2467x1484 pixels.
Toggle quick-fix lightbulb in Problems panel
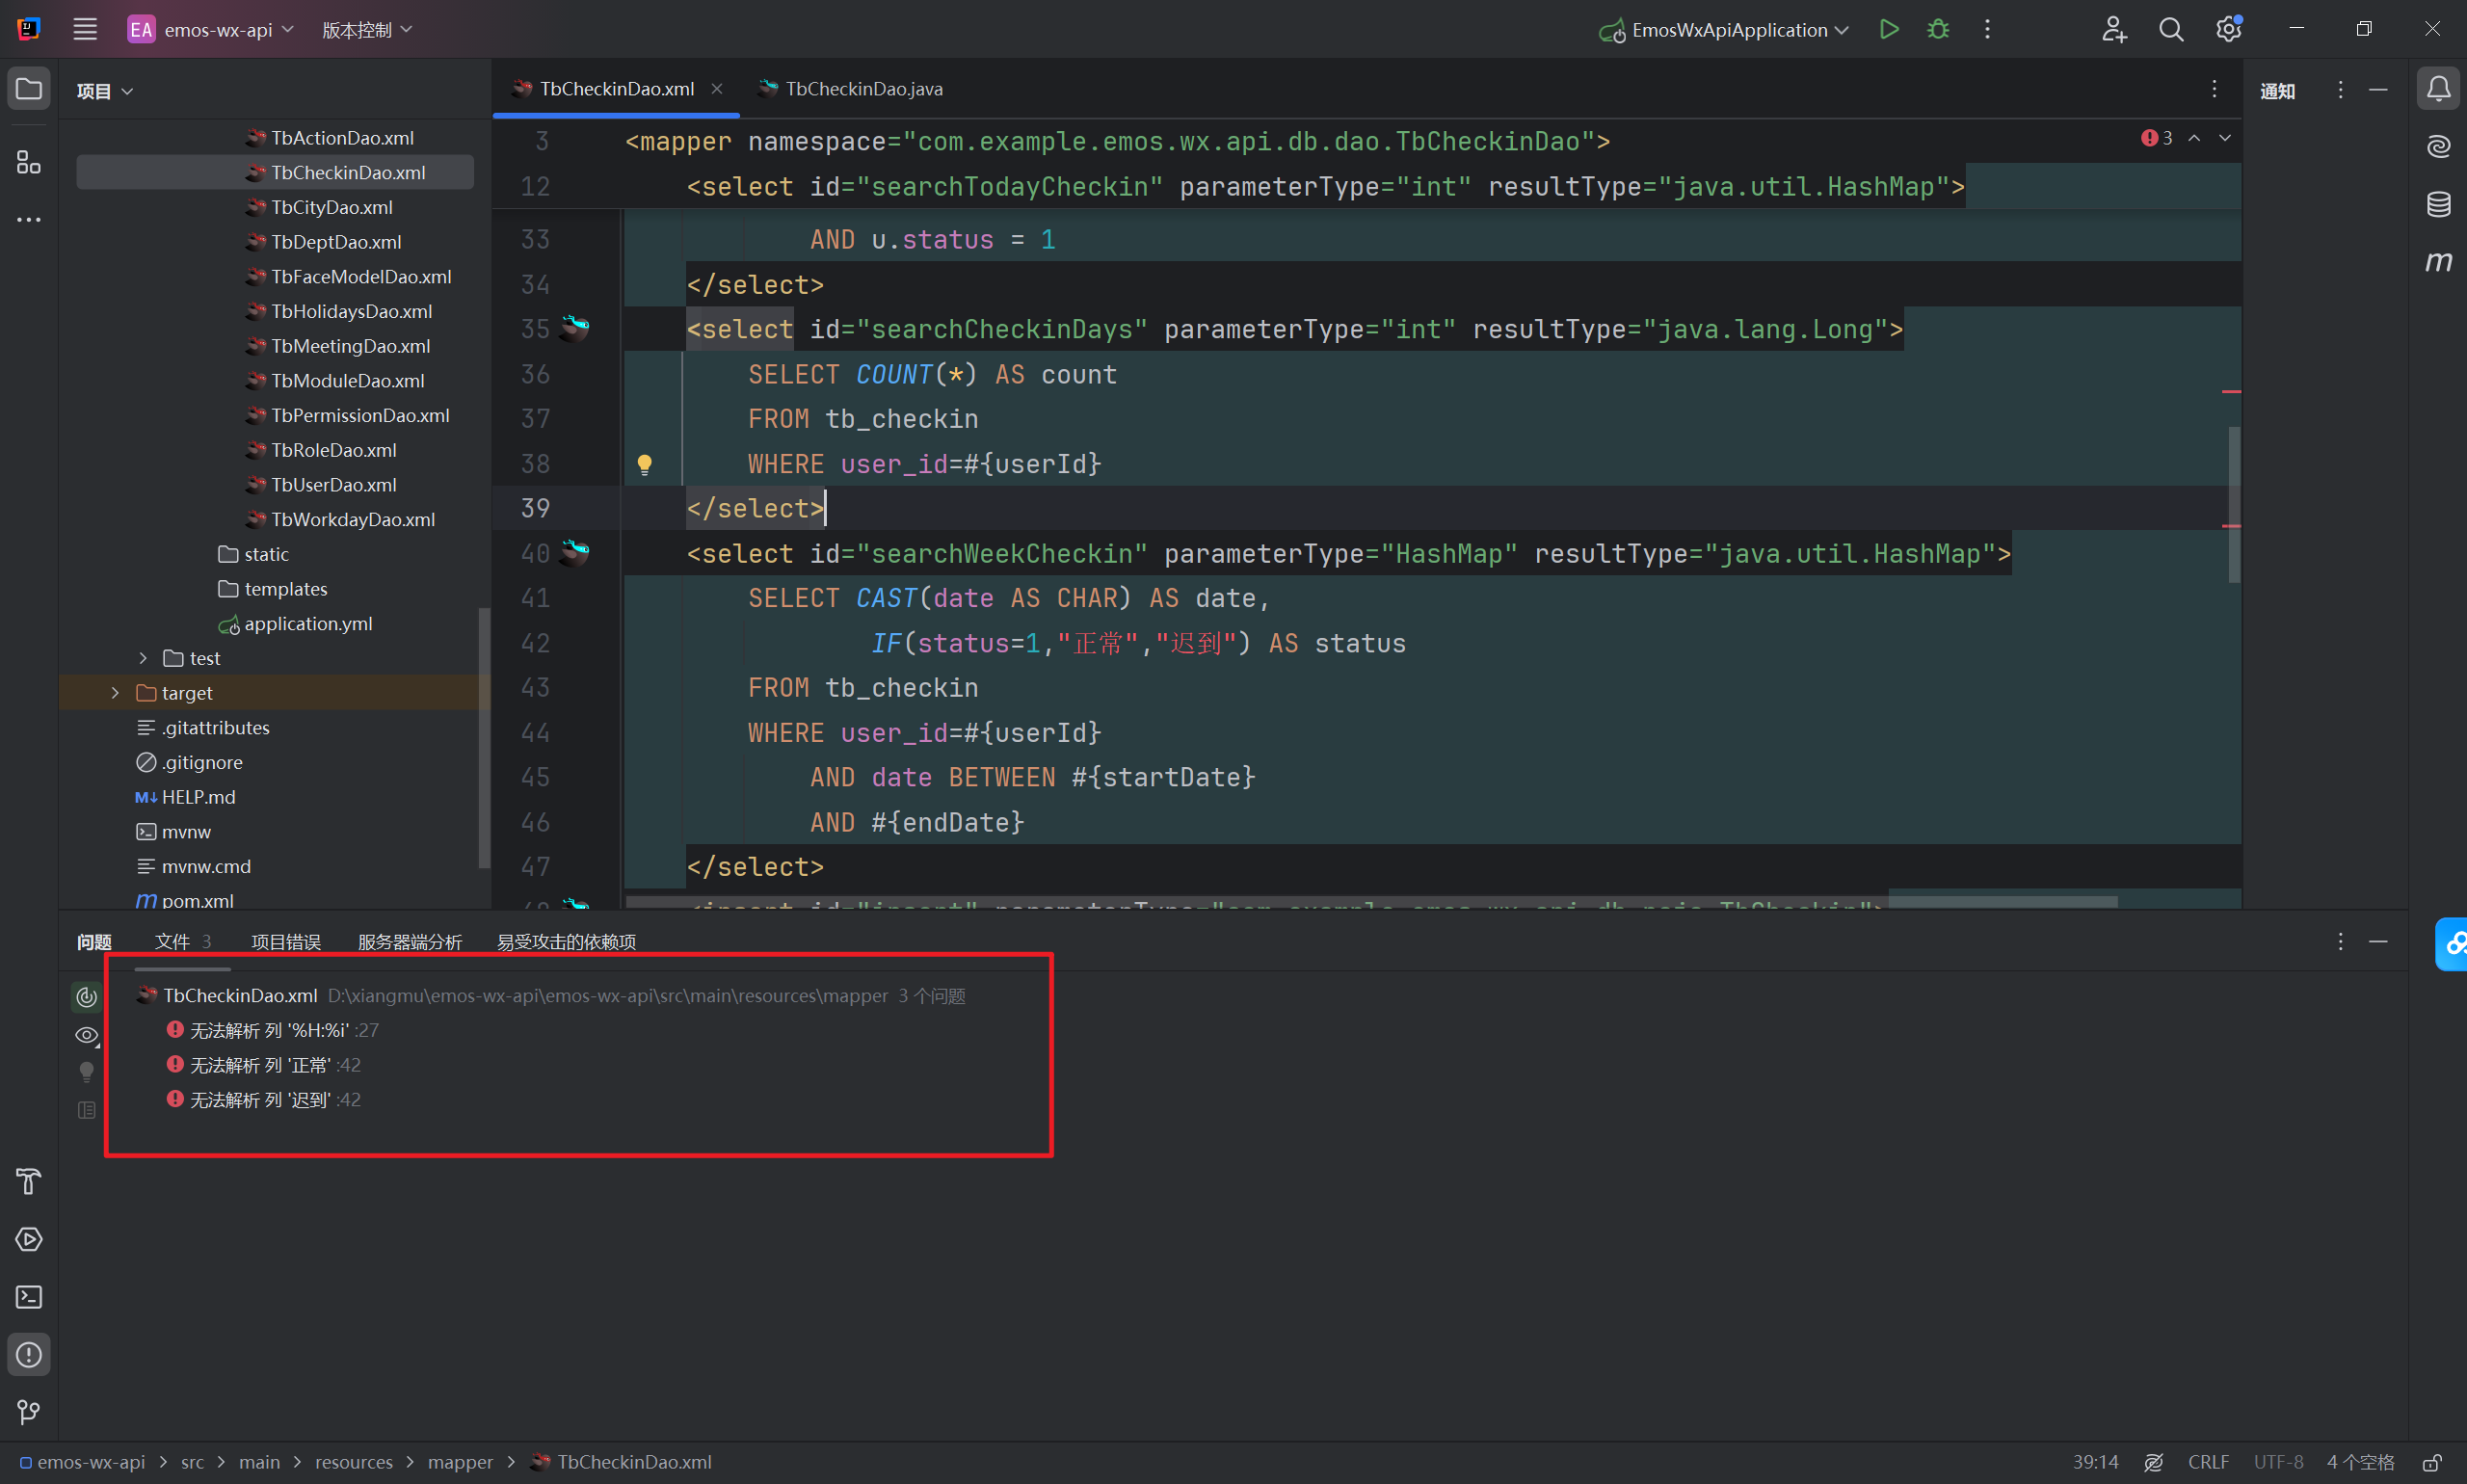click(87, 1072)
